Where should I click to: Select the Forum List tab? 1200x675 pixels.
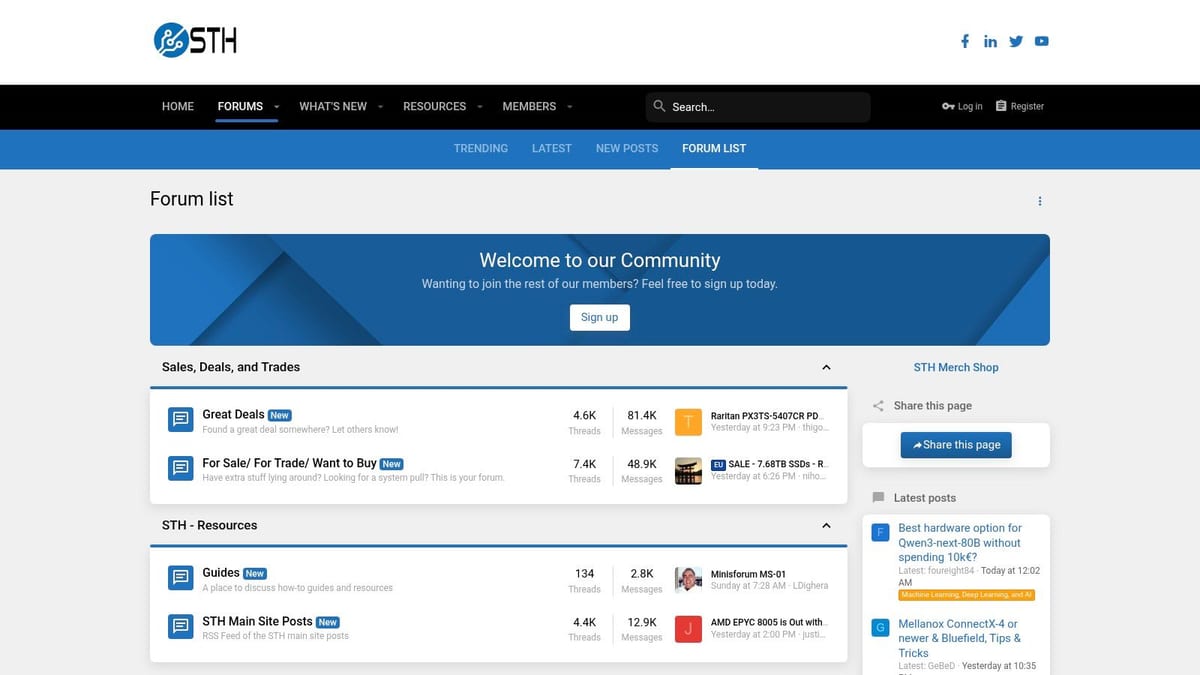[x=714, y=148]
